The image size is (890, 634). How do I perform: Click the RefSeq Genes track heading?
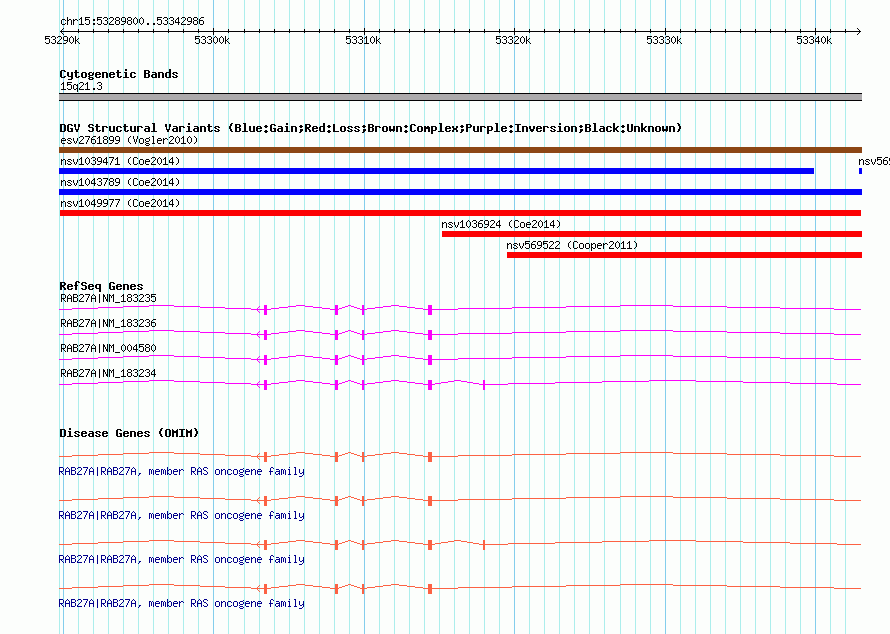(101, 287)
